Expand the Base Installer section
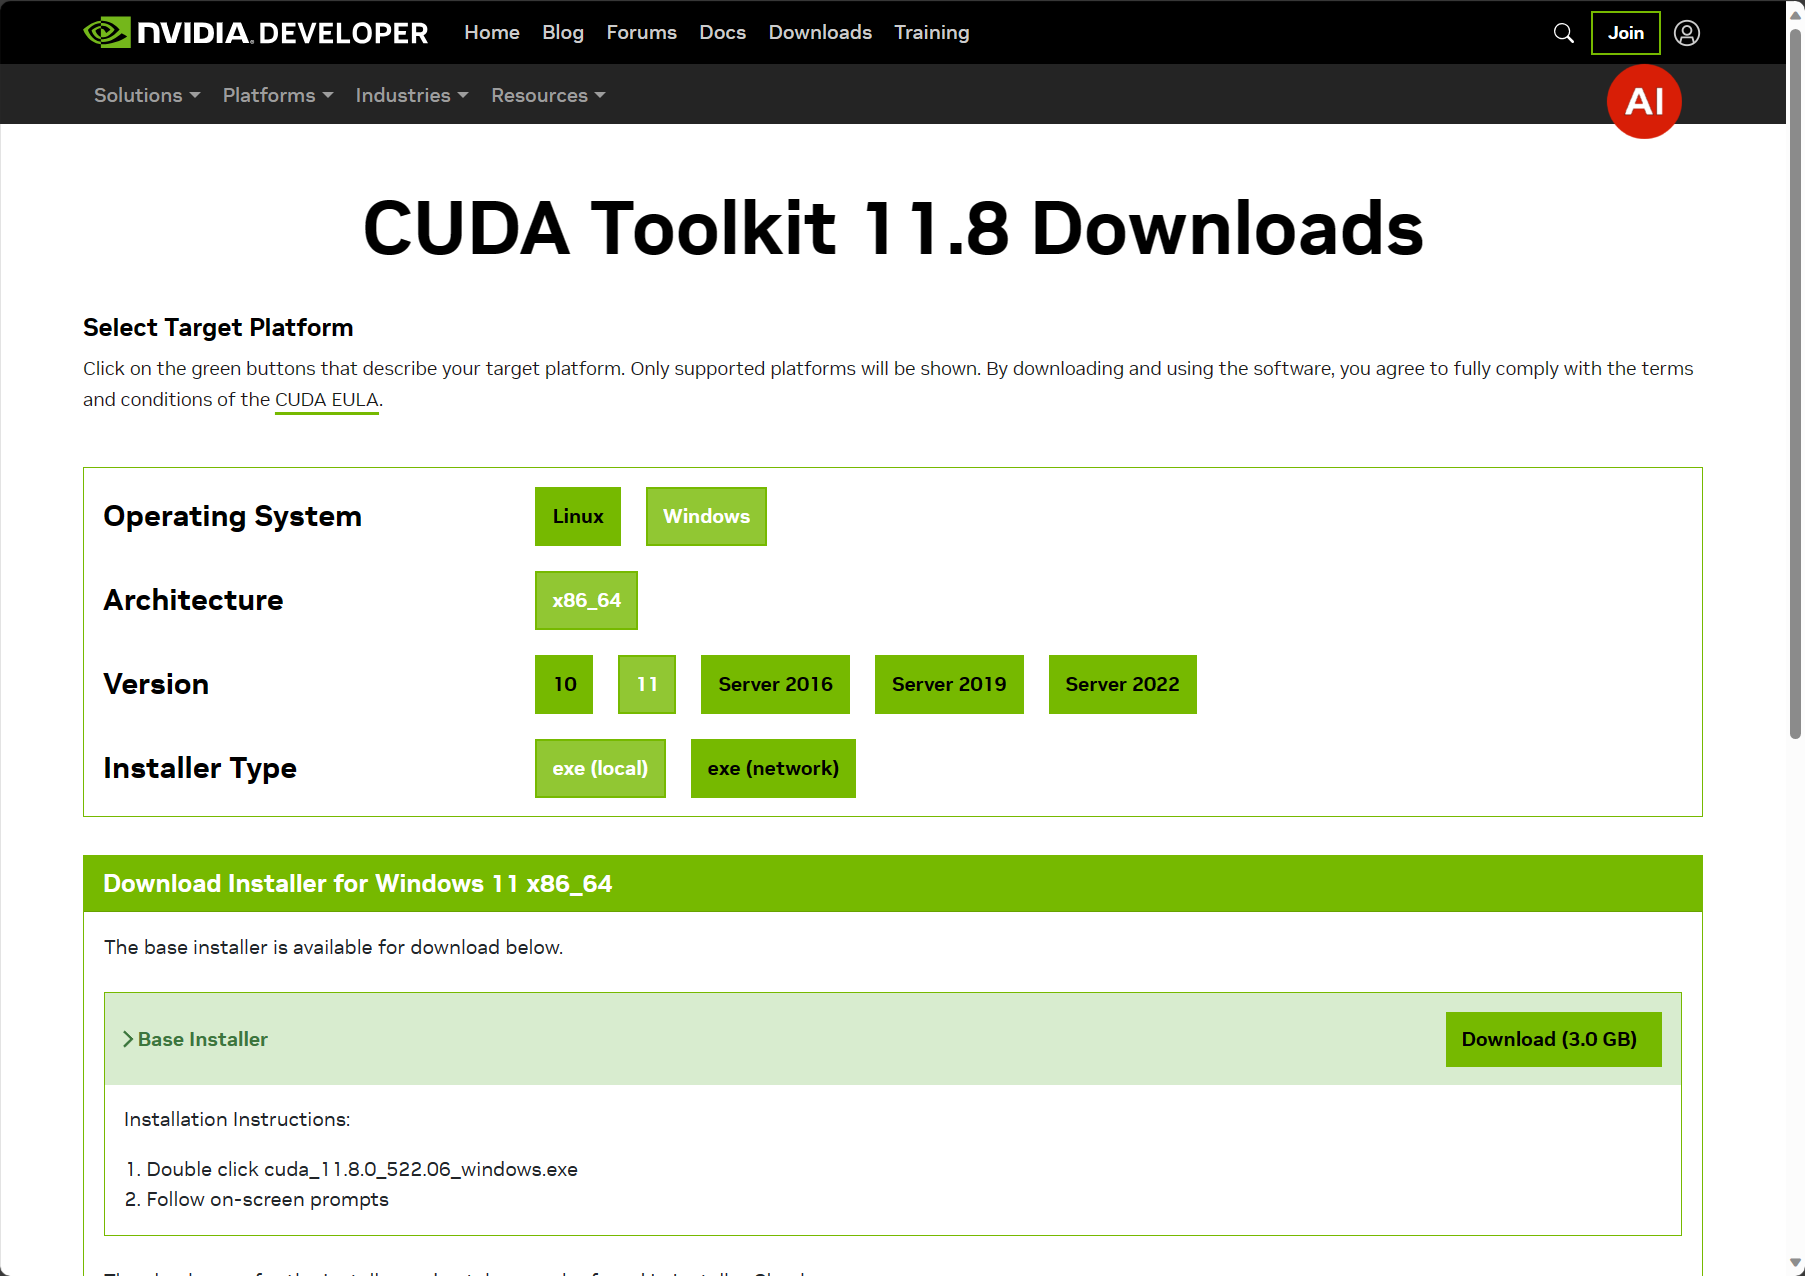The image size is (1805, 1276). coord(196,1039)
